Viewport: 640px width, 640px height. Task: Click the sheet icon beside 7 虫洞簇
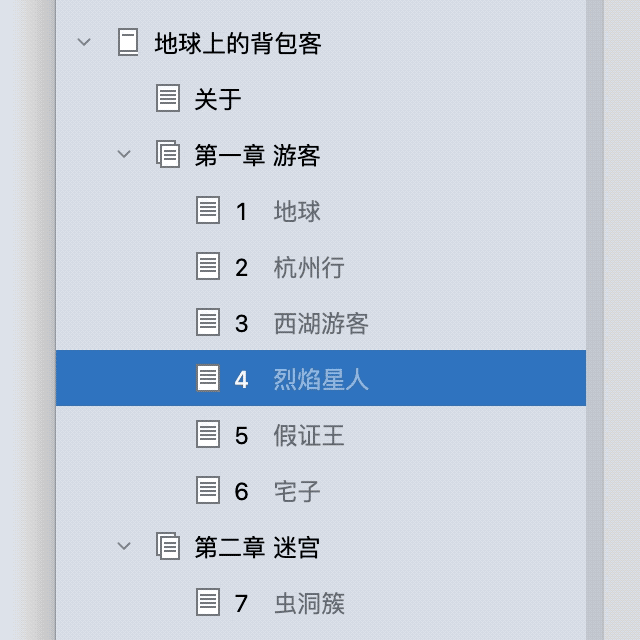click(208, 602)
